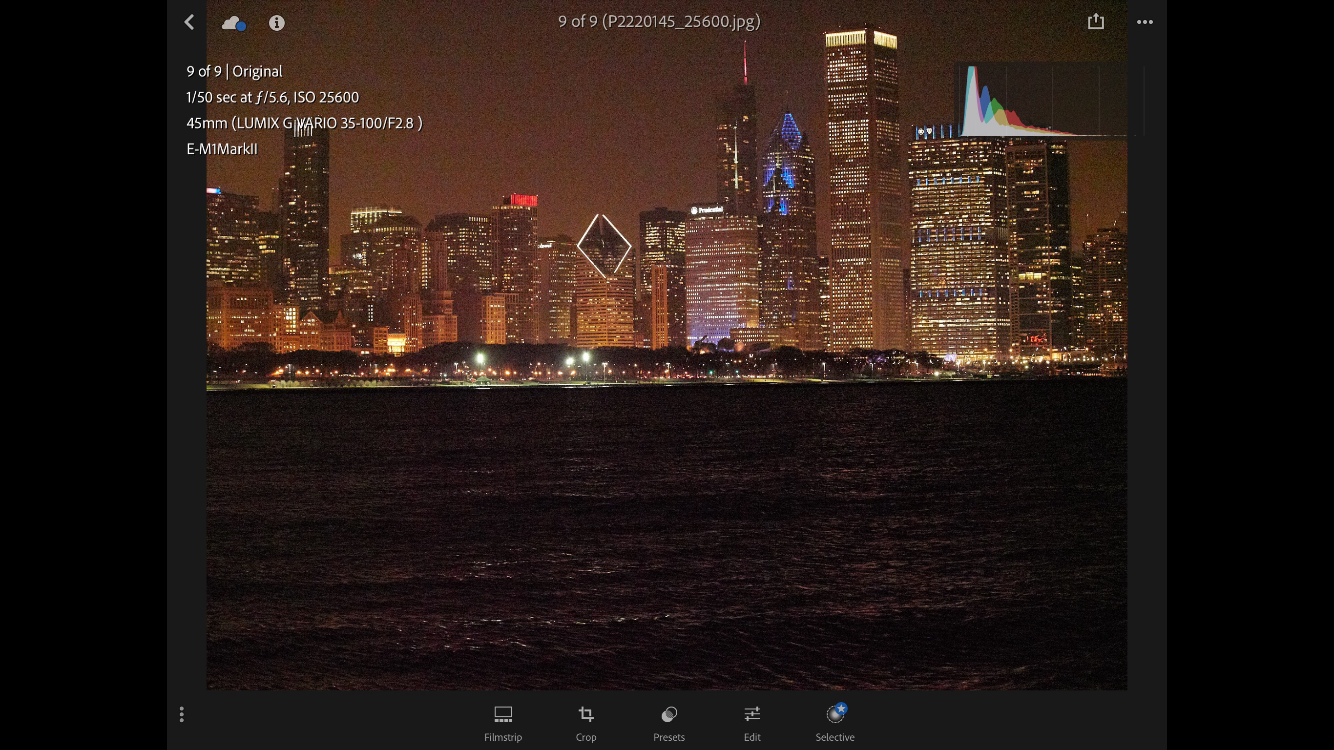Open the Edit adjustments panel
Image resolution: width=1334 pixels, height=750 pixels.
point(752,722)
